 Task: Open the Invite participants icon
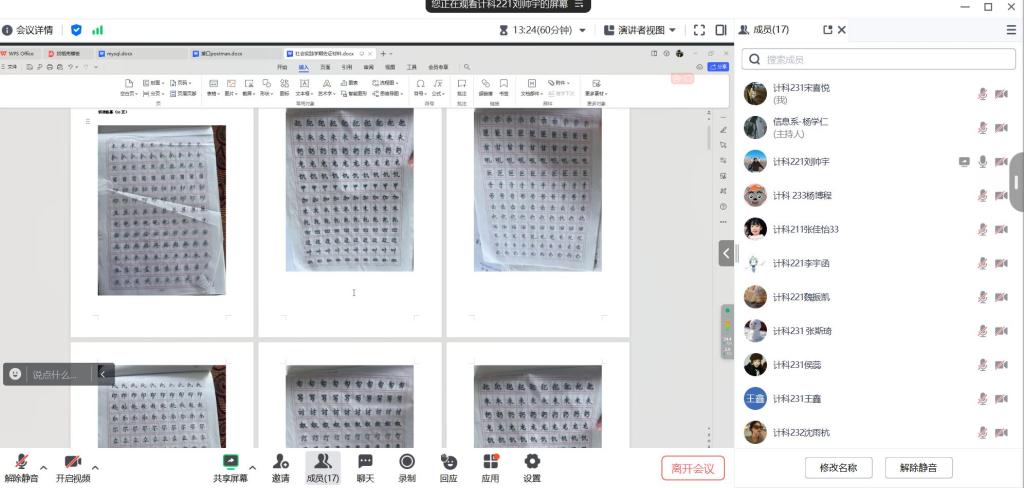pos(281,462)
